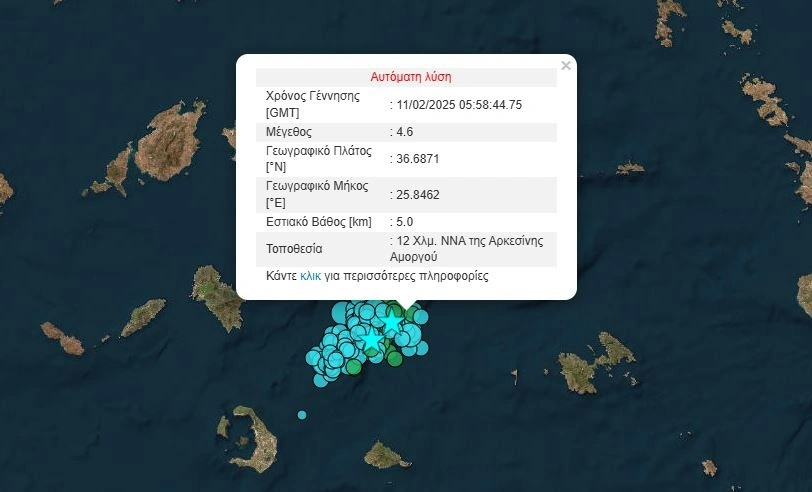Click the isolated small cyan circle marker
The image size is (812, 492).
pyautogui.click(x=302, y=415)
